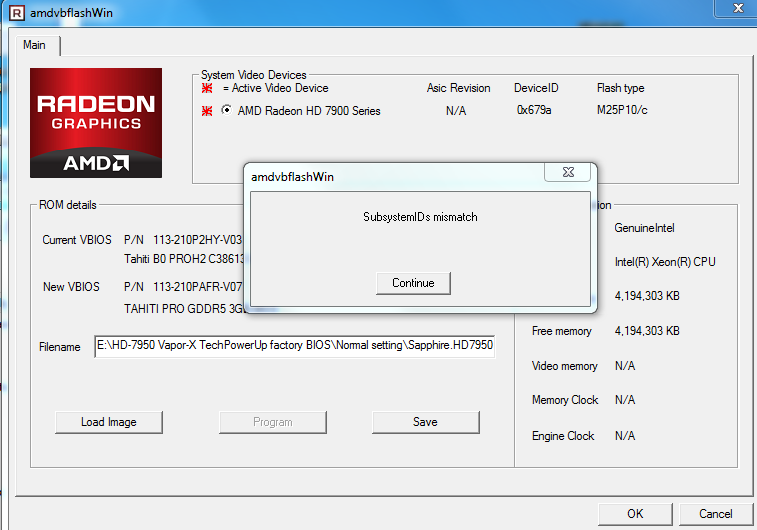The height and width of the screenshot is (530, 757).
Task: Click the Load Image button
Action: [x=109, y=422]
